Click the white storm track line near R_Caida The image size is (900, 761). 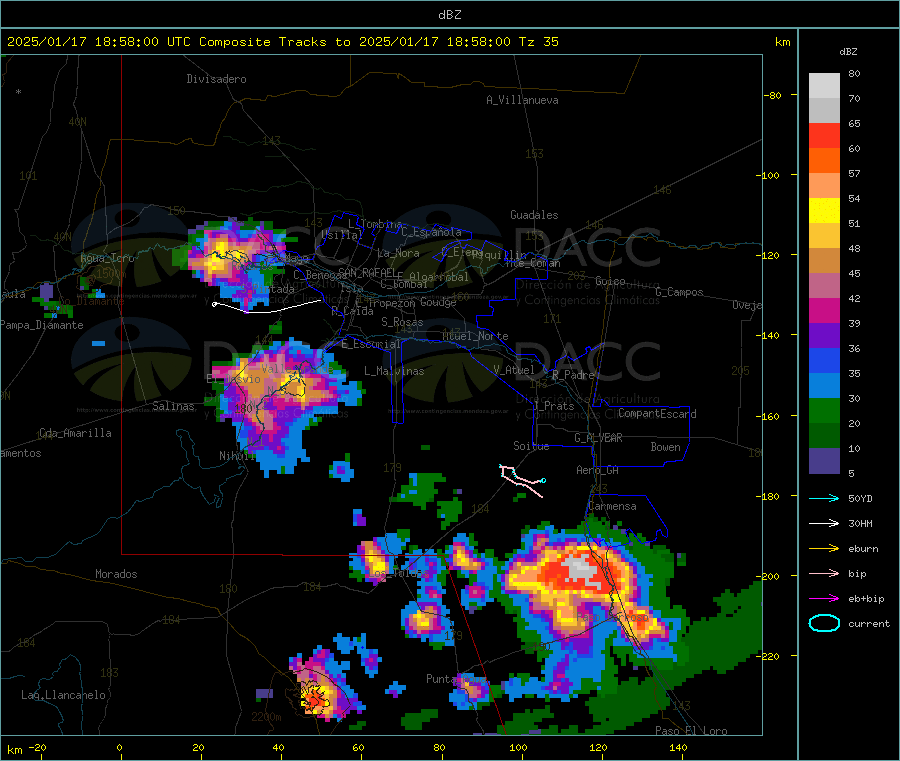(267, 306)
